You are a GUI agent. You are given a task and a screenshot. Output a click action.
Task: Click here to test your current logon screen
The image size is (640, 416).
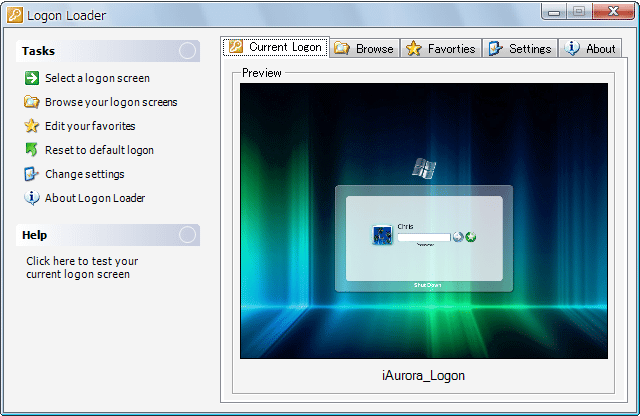82,267
